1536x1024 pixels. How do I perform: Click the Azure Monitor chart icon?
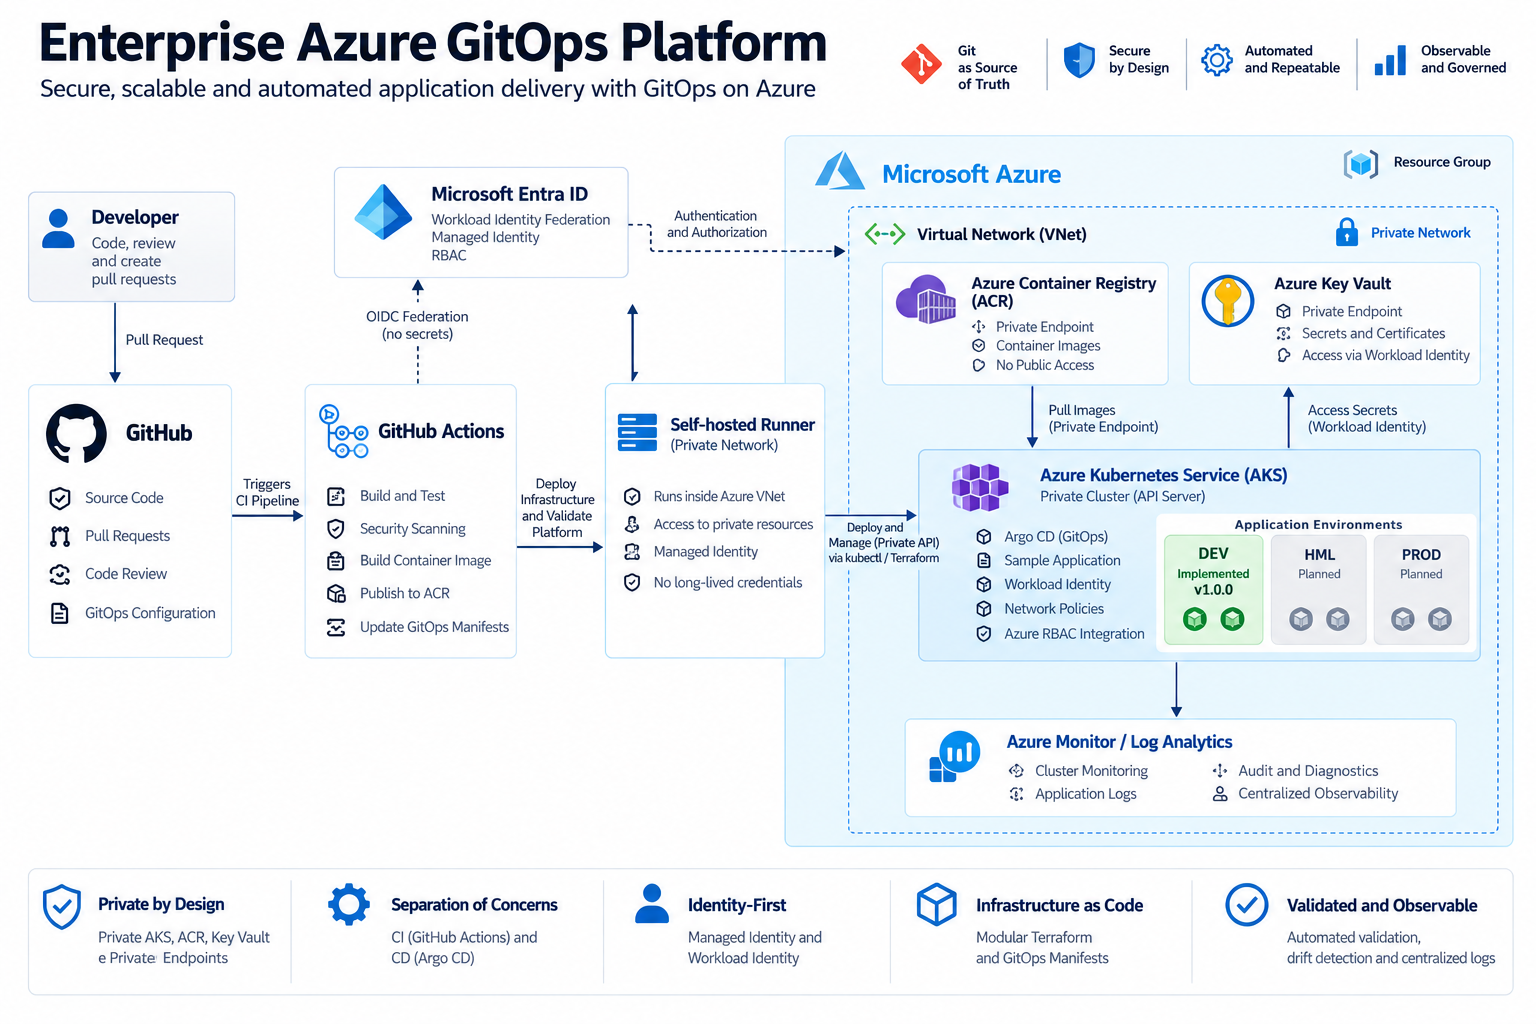(x=954, y=756)
